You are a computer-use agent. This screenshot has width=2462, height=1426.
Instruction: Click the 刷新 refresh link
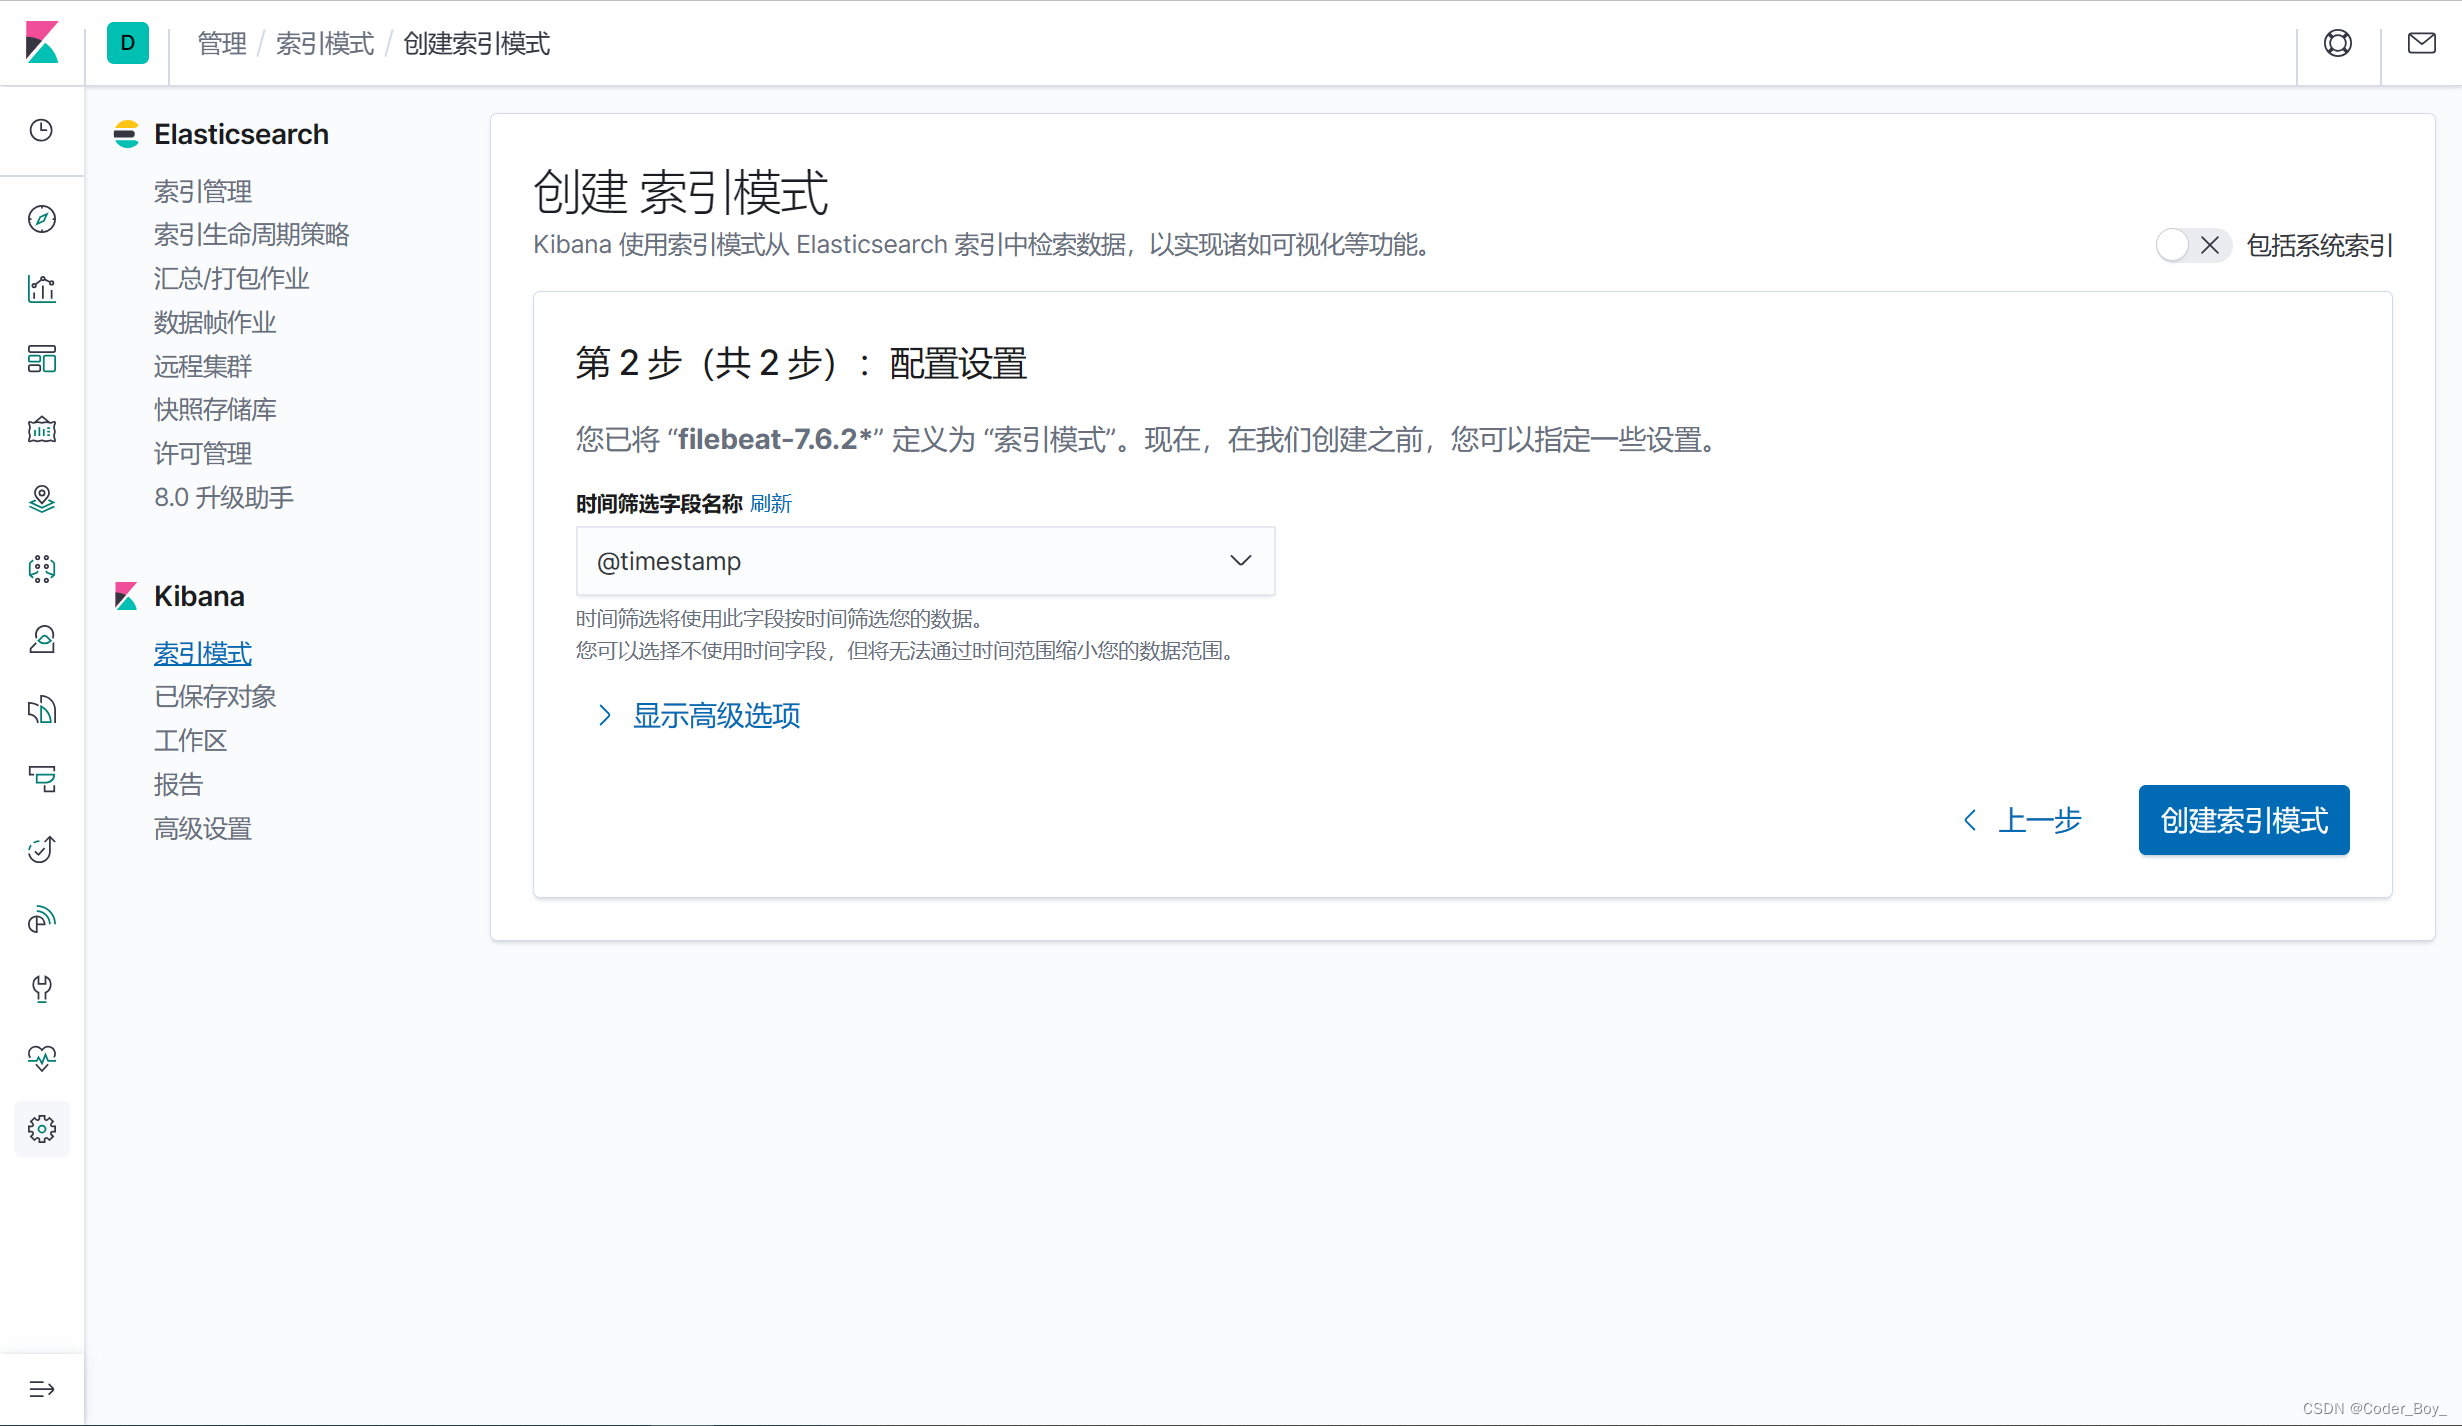771,503
